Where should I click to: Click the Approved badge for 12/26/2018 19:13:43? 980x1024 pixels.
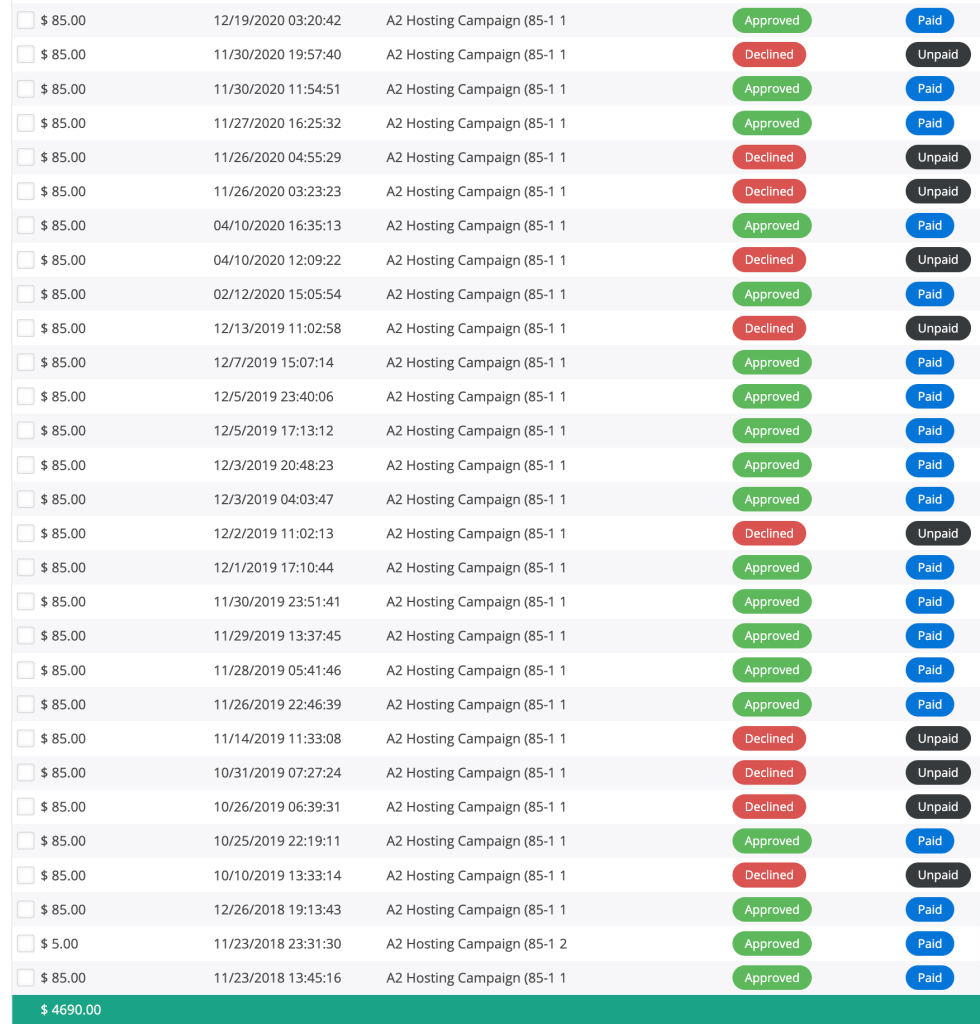pos(771,910)
